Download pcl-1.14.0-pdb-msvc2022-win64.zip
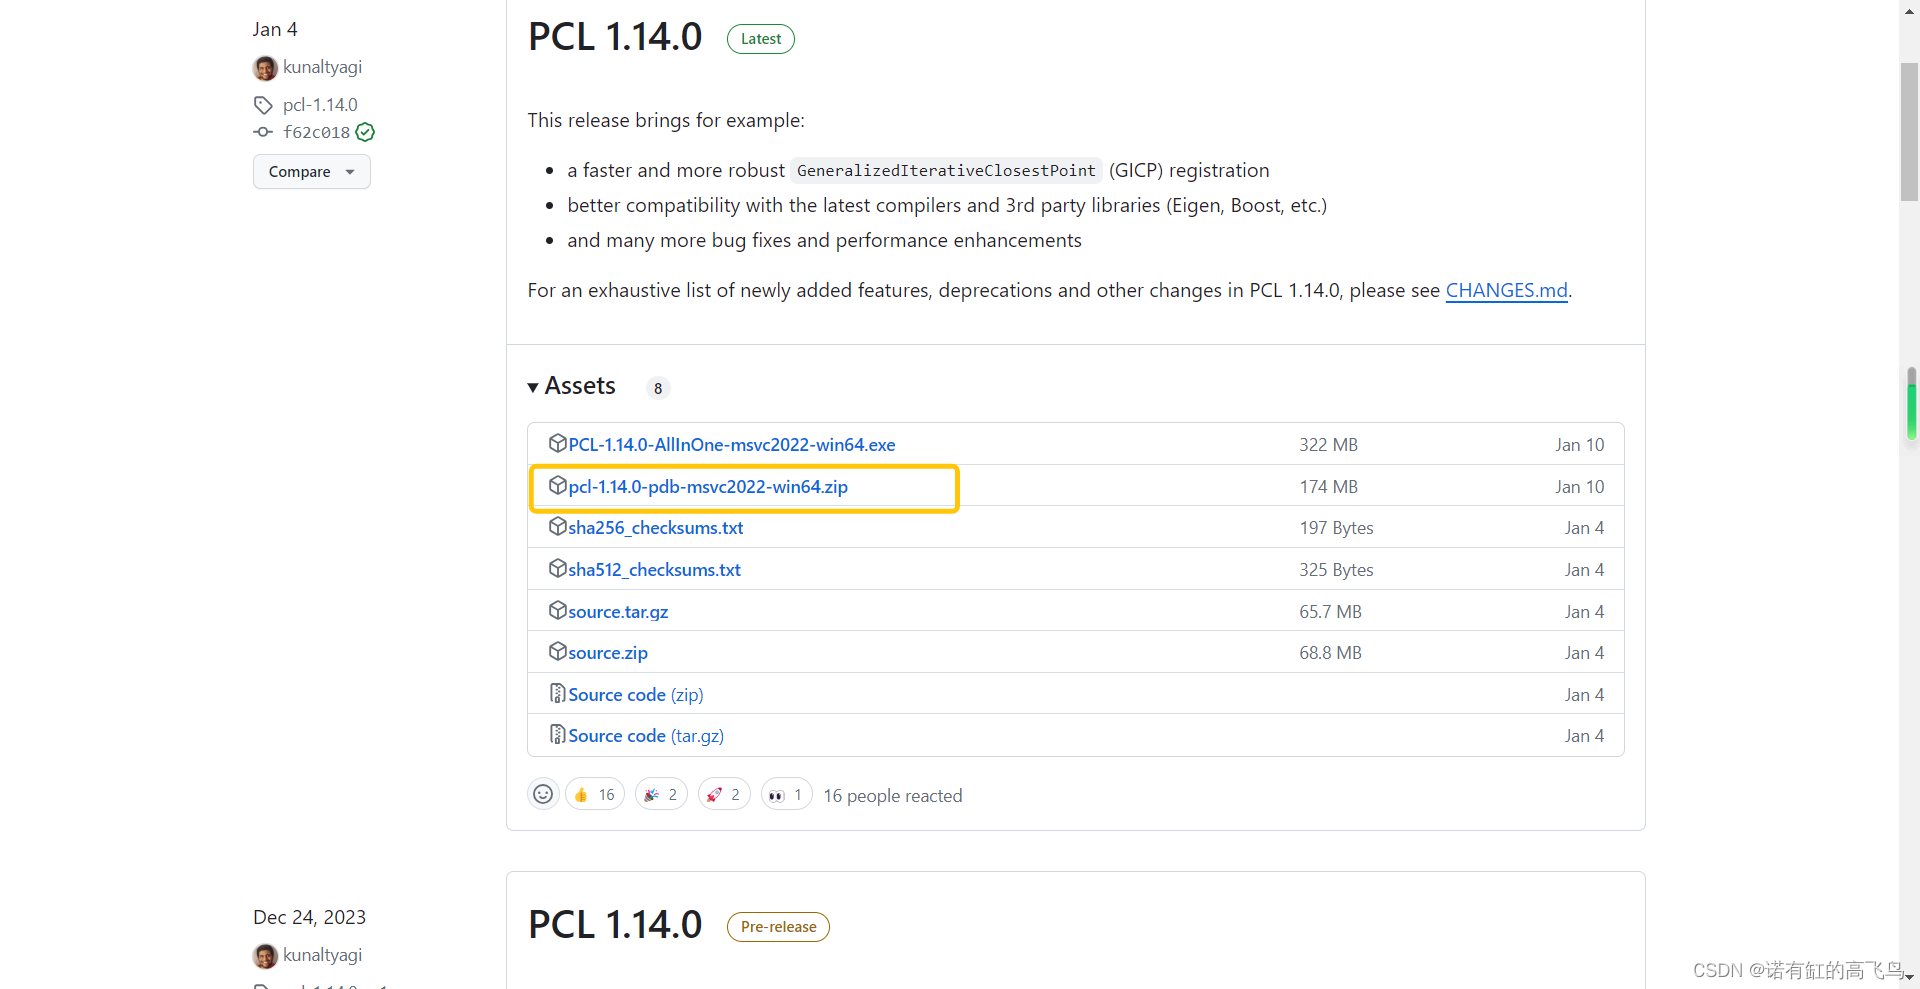Image resolution: width=1920 pixels, height=989 pixels. point(708,487)
